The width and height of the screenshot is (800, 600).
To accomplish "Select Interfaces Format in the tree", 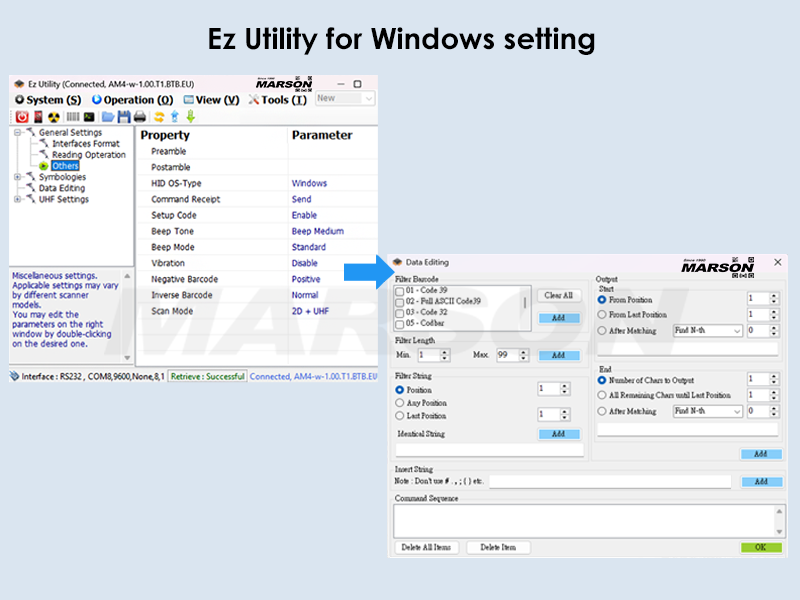I will 86,144.
